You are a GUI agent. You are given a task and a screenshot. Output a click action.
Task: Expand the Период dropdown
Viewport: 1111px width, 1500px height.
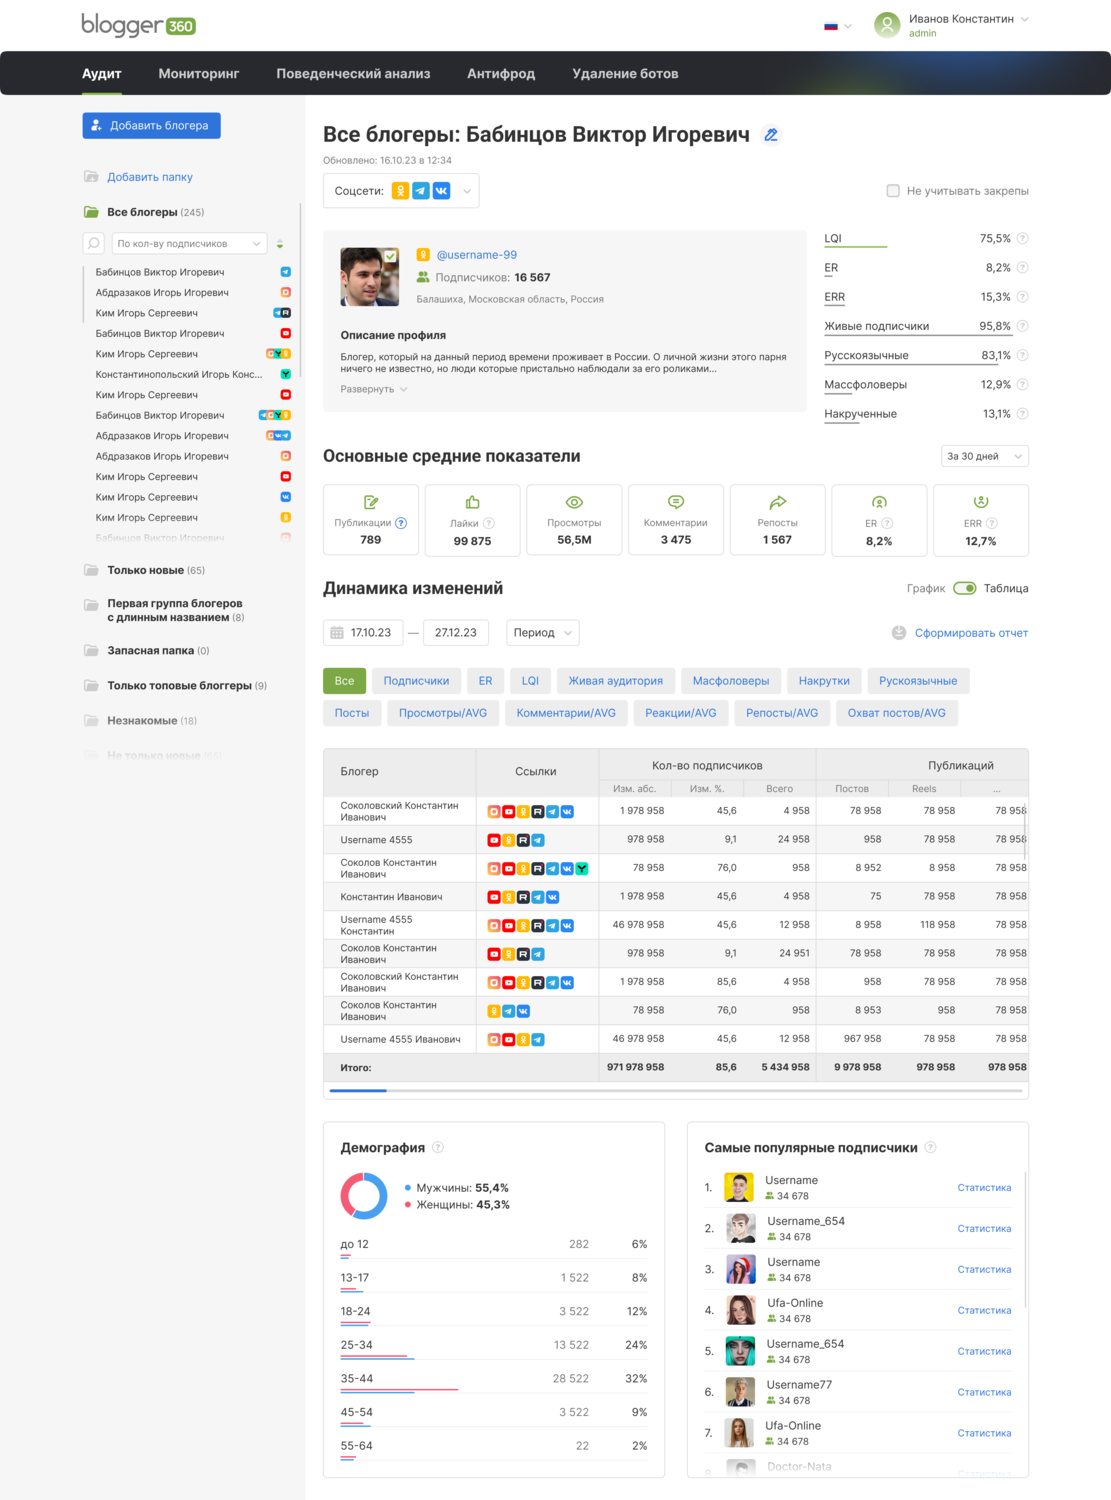click(543, 633)
